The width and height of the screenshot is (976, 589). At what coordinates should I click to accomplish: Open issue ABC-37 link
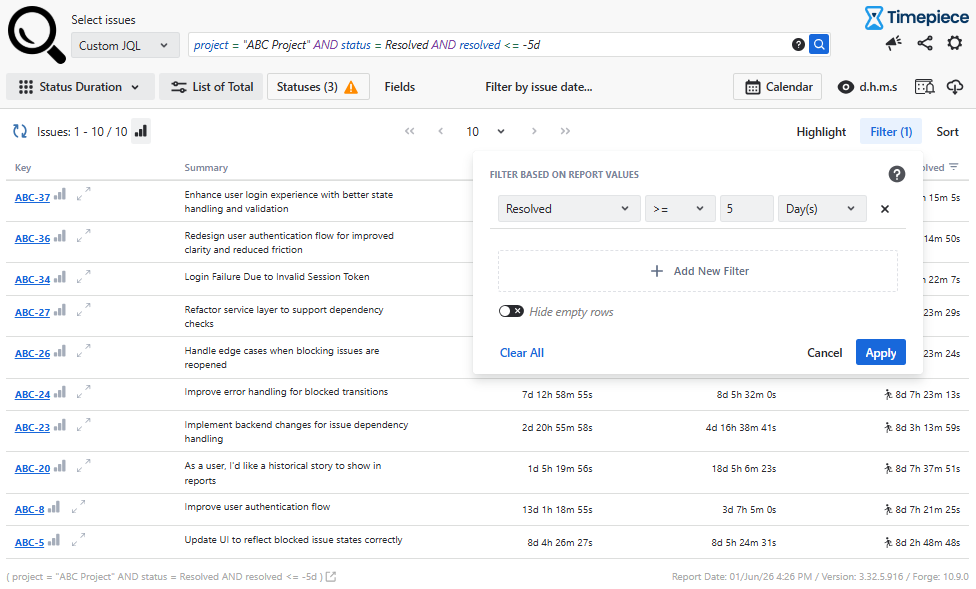click(32, 197)
